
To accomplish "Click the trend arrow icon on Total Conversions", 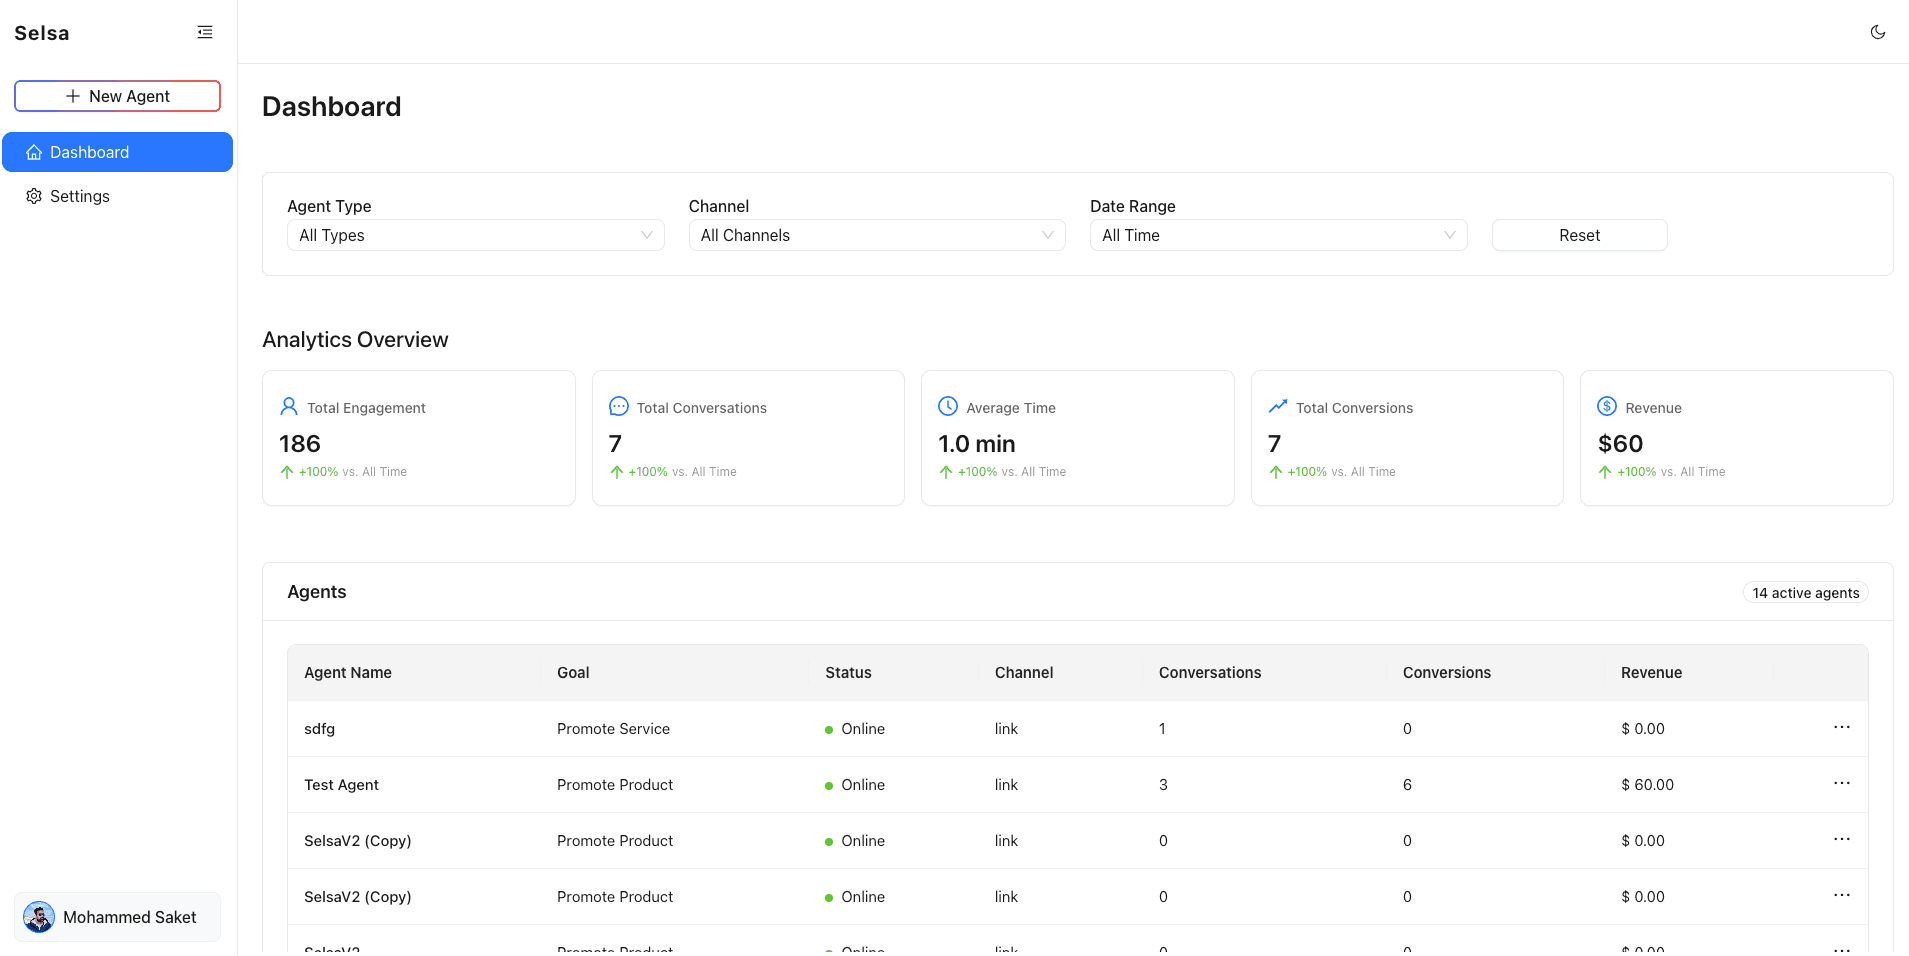I will 1277,406.
